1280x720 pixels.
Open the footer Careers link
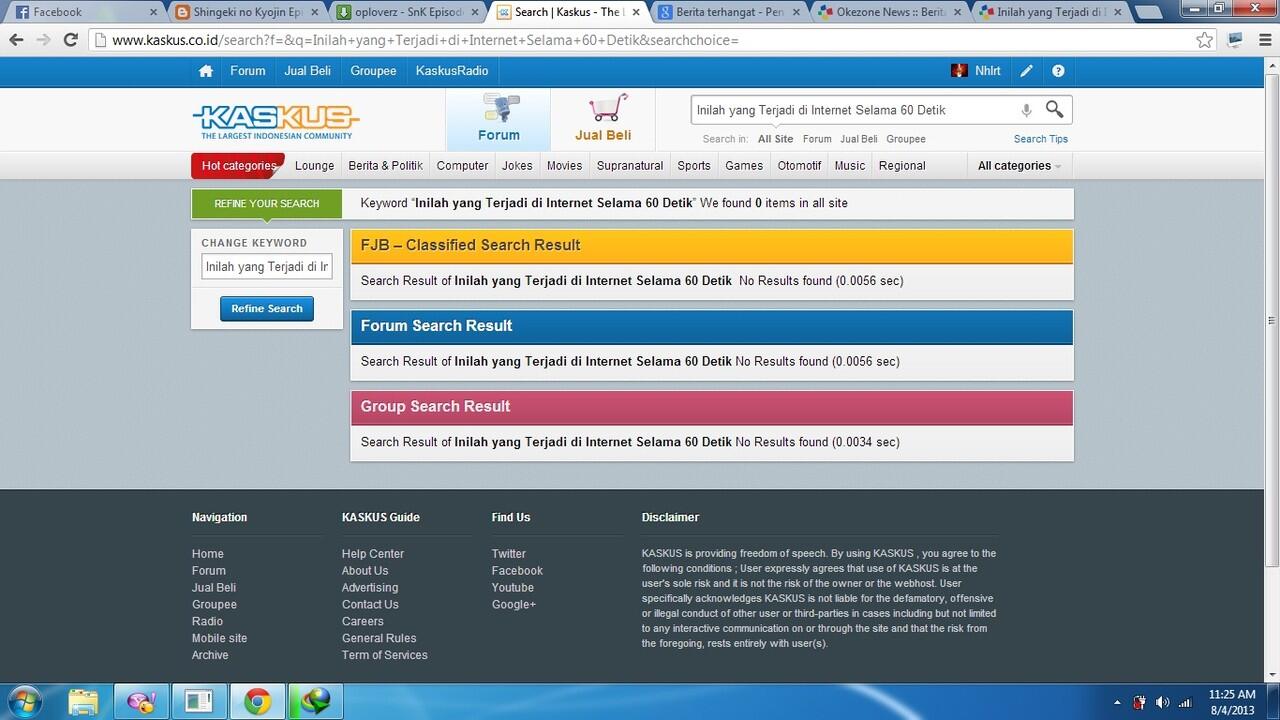[363, 621]
